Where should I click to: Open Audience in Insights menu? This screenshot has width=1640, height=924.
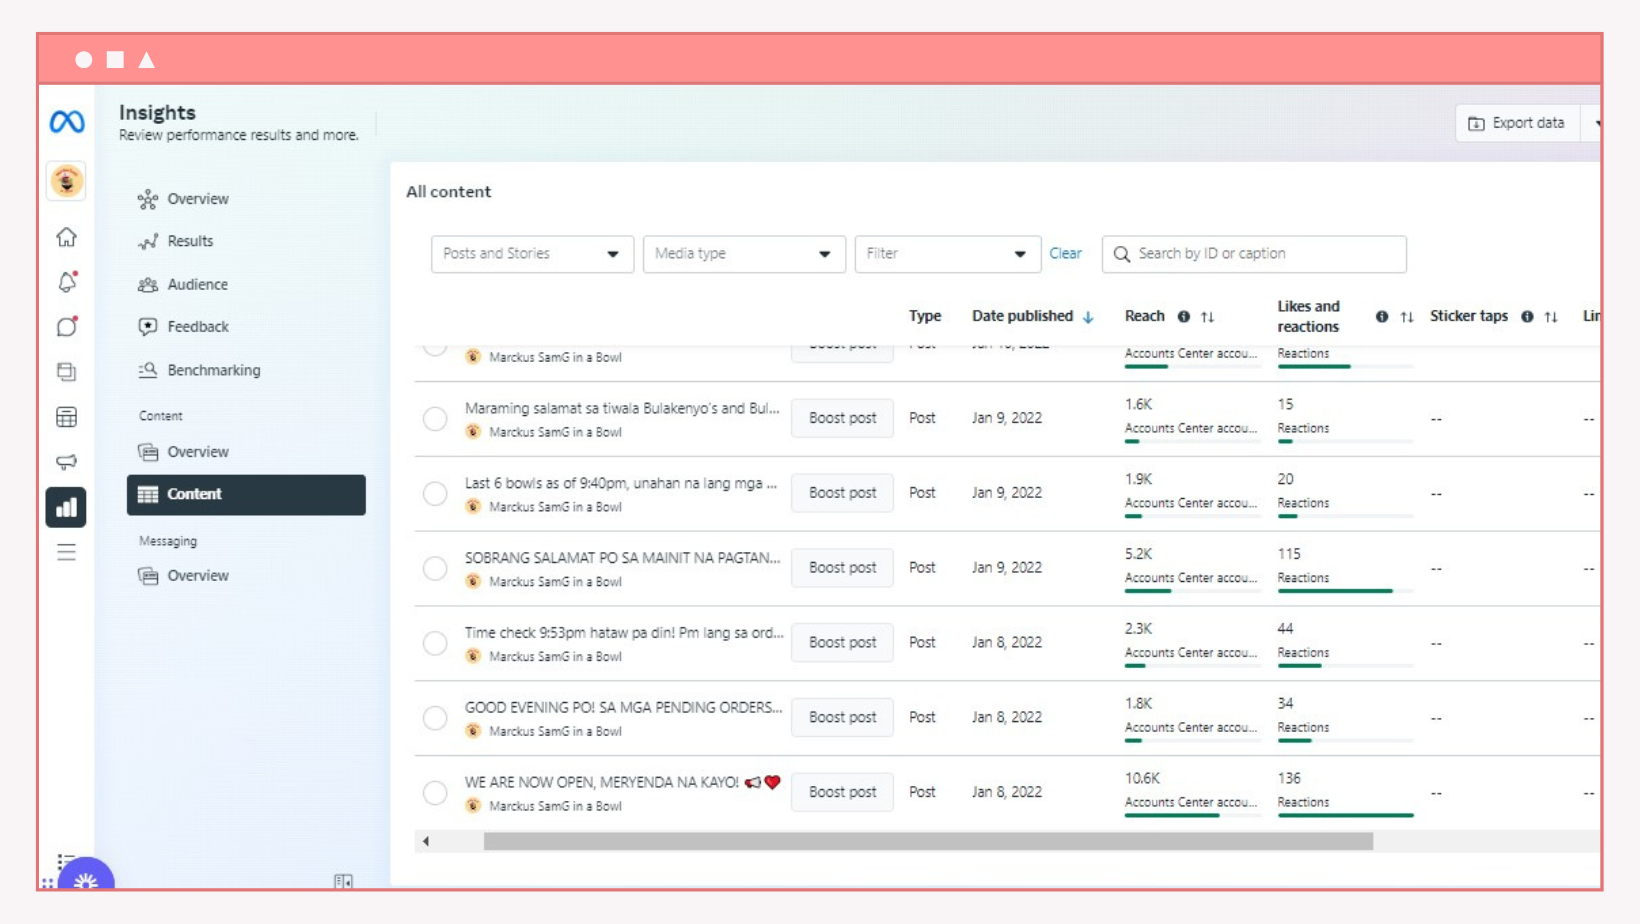(197, 284)
